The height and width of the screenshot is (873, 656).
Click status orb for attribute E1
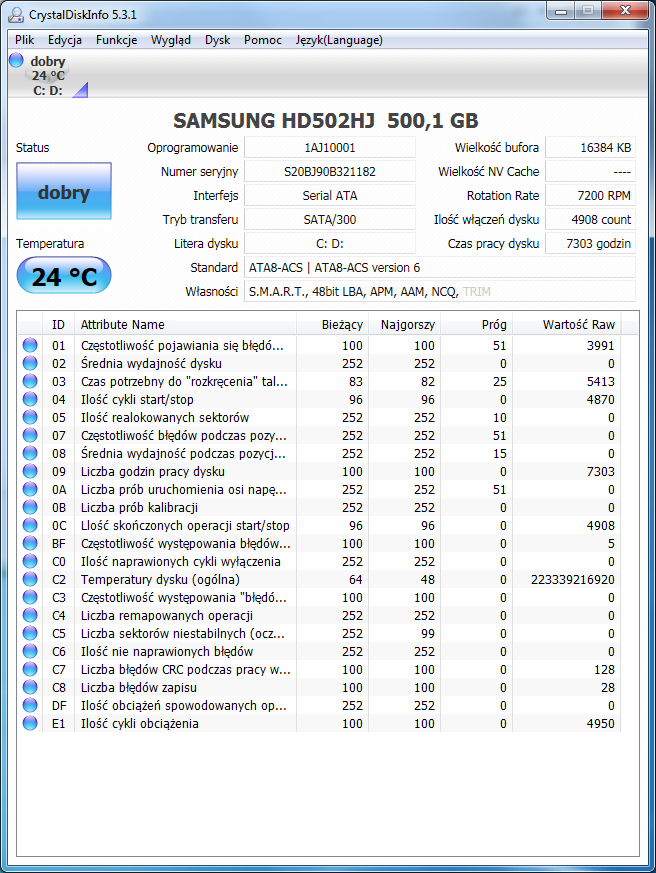[x=30, y=723]
